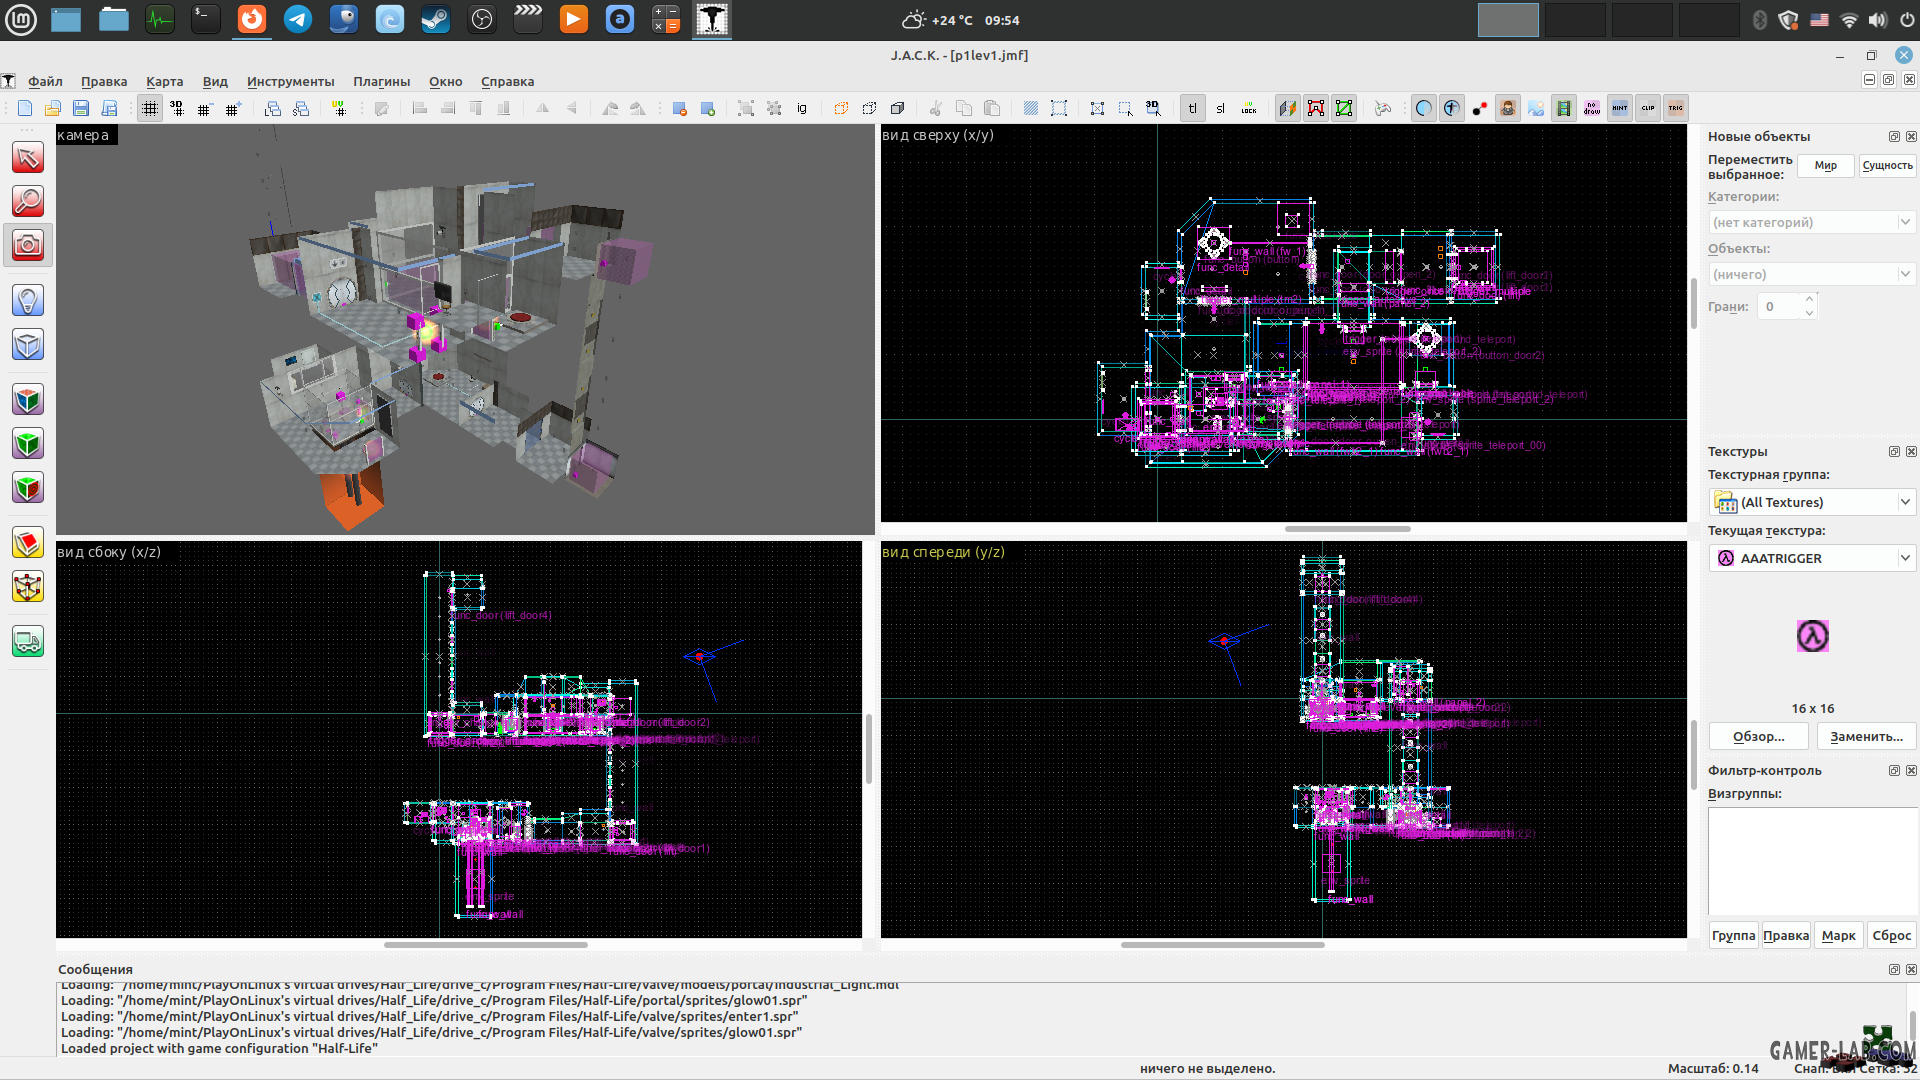Viewport: 1920px width, 1080px height.
Task: Select the pointer selection tool
Action: pyautogui.click(x=28, y=157)
